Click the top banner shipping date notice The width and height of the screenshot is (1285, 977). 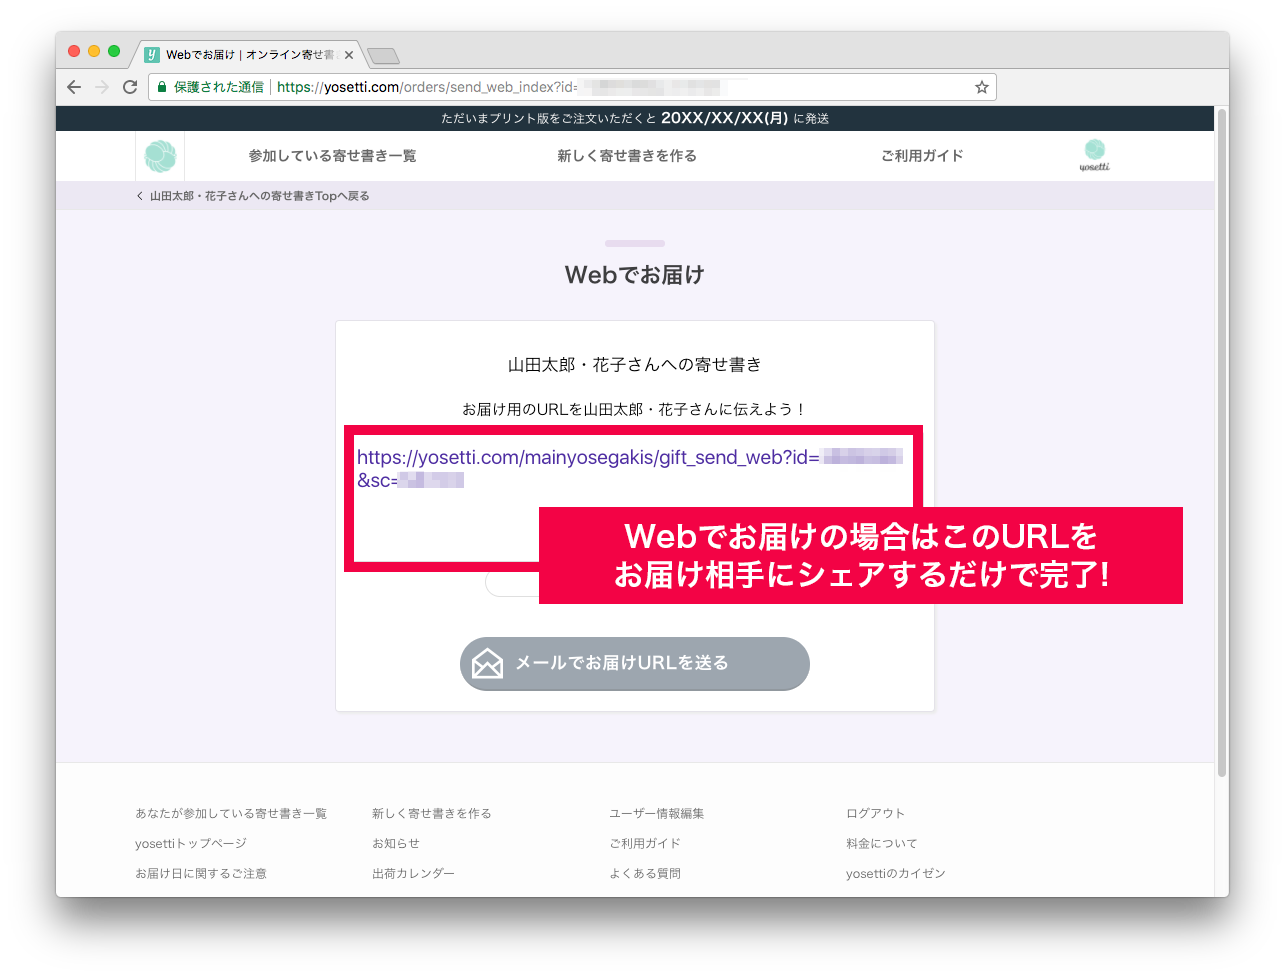pyautogui.click(x=635, y=118)
